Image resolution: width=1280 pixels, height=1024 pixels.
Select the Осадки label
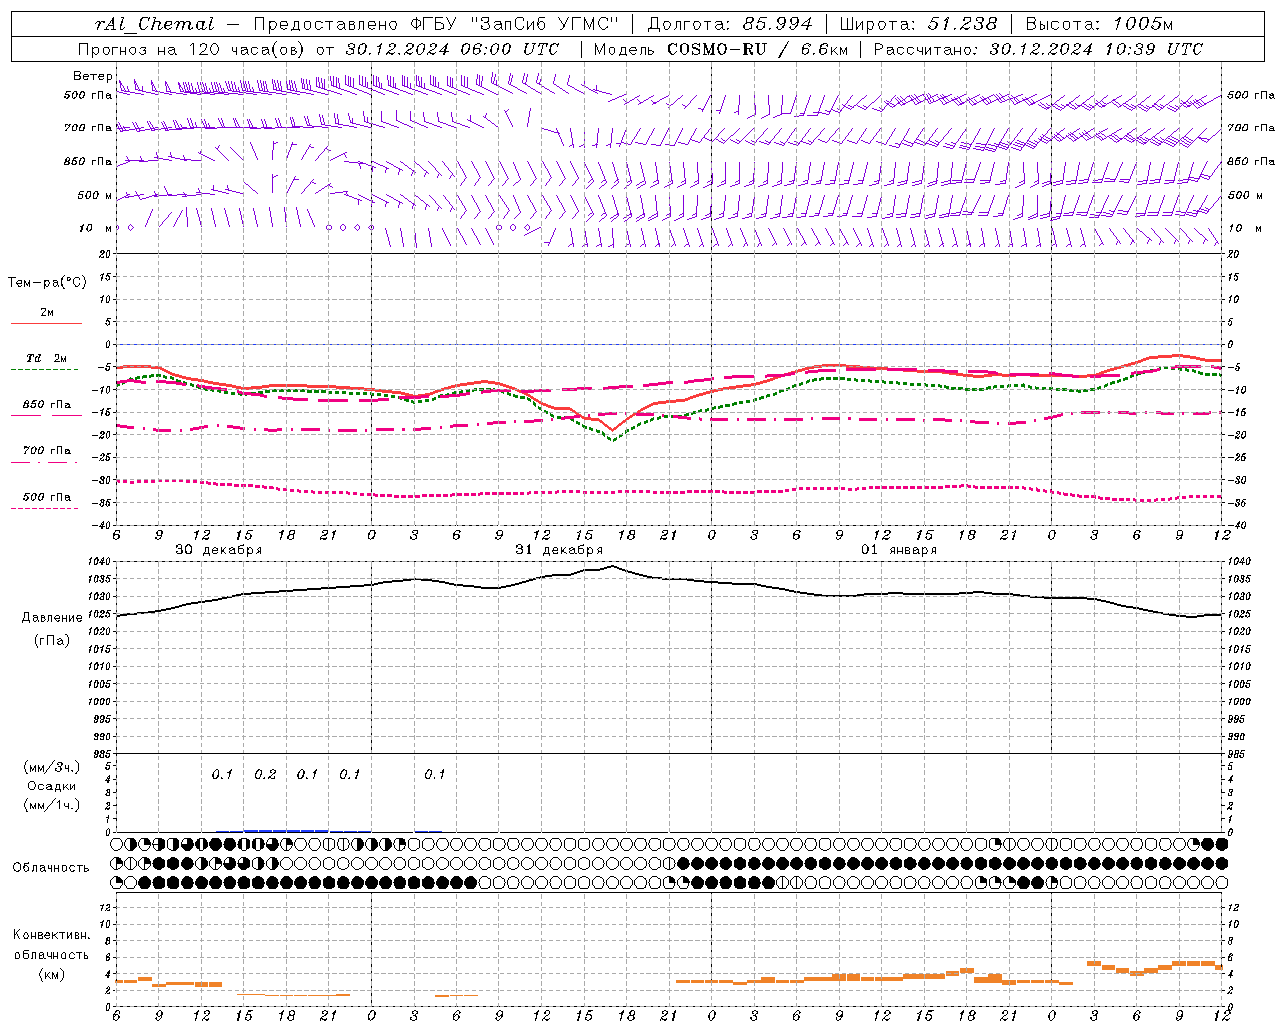pos(52,786)
